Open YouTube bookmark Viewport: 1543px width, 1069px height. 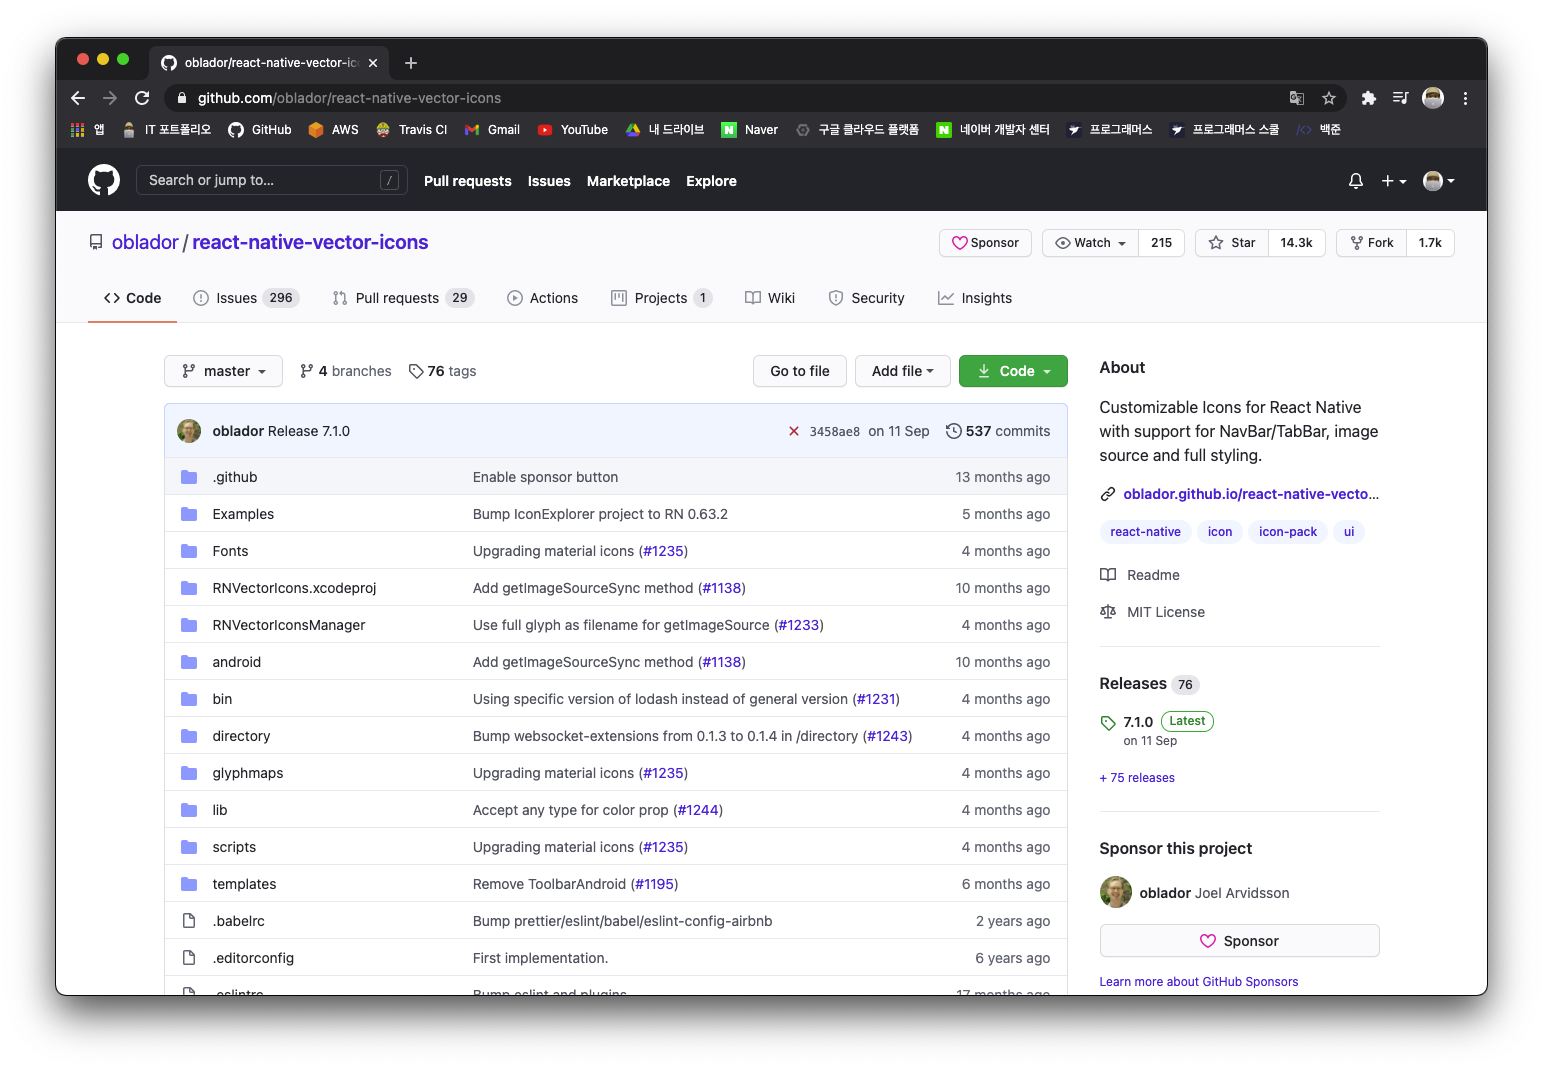573,130
